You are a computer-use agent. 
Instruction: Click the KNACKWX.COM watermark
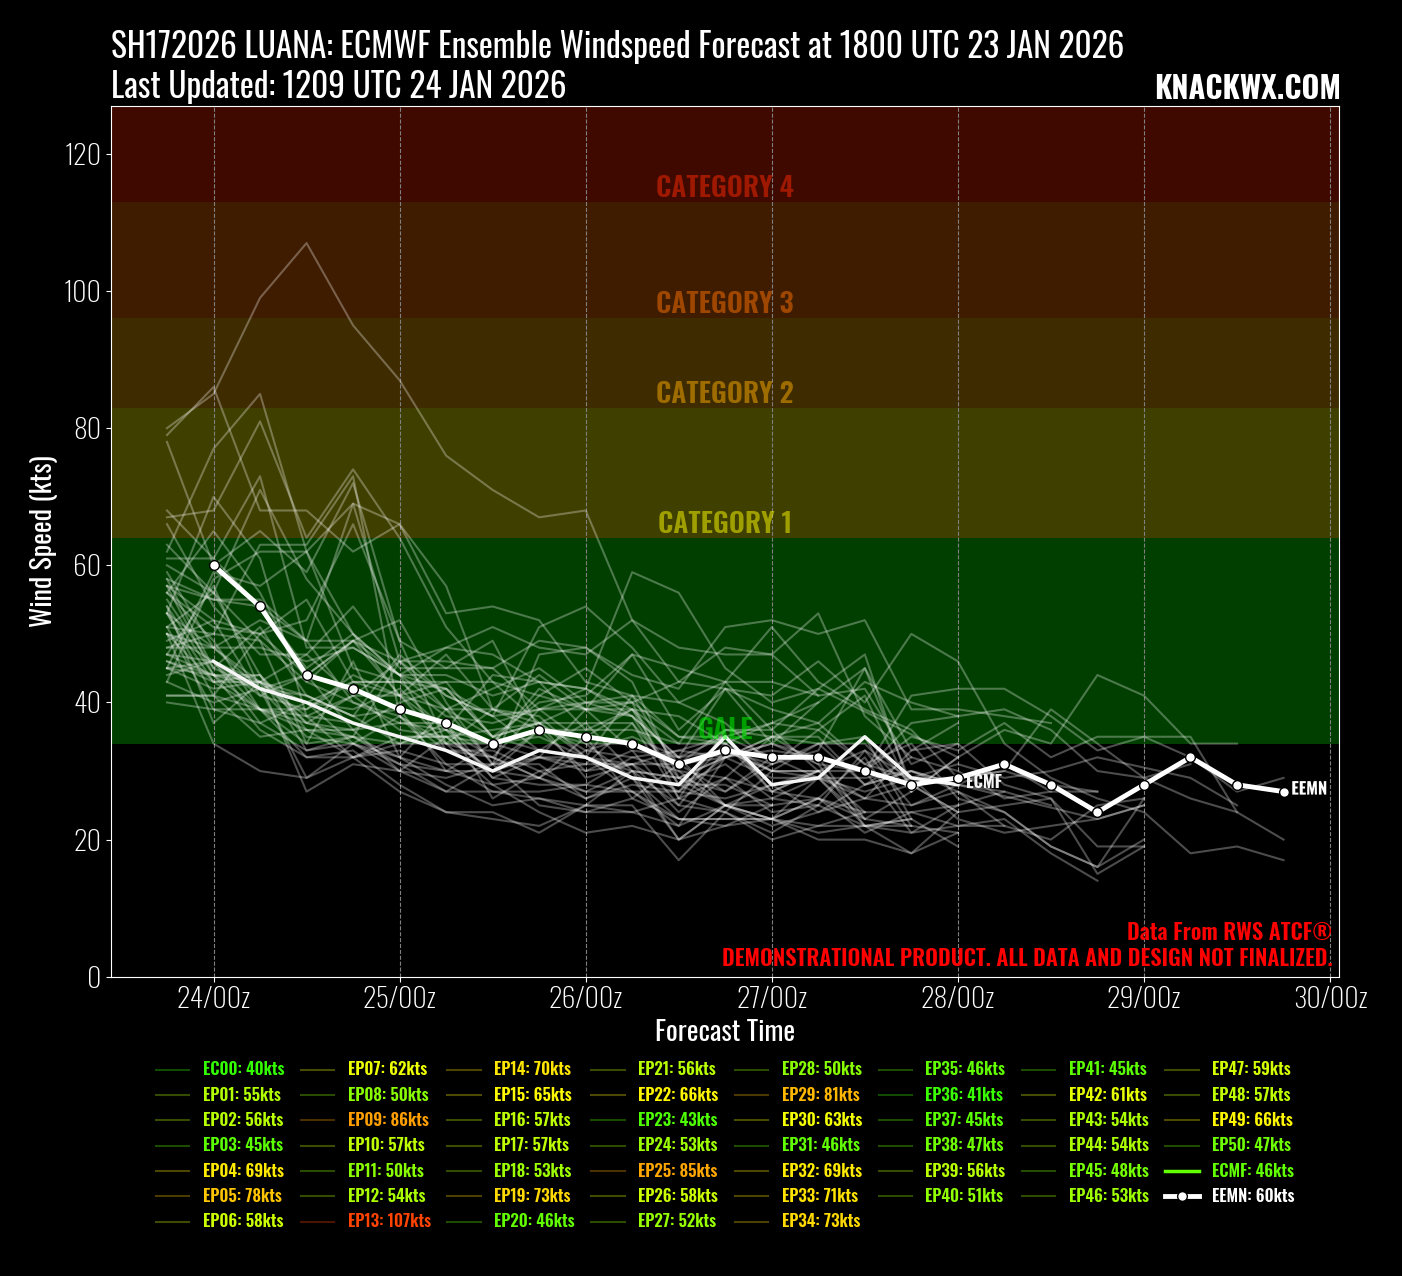[x=1247, y=88]
